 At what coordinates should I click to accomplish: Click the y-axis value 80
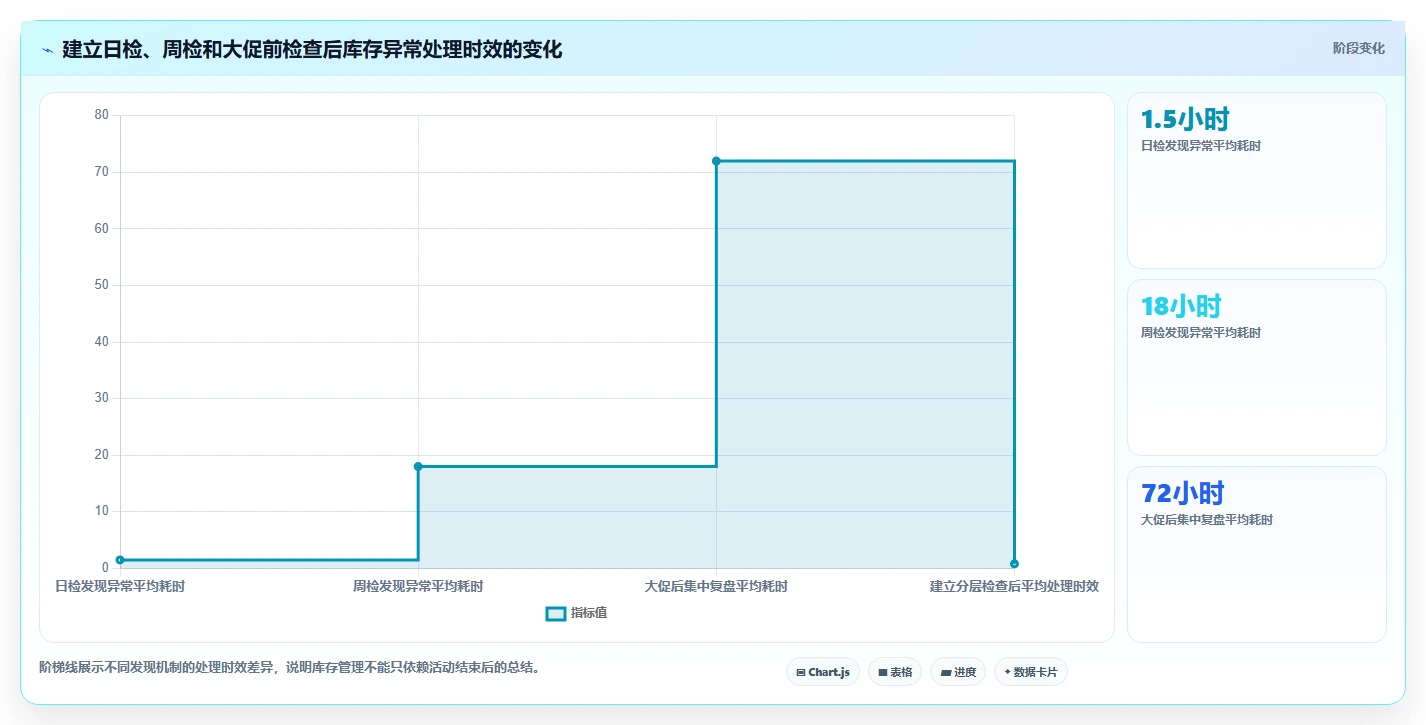[x=101, y=115]
